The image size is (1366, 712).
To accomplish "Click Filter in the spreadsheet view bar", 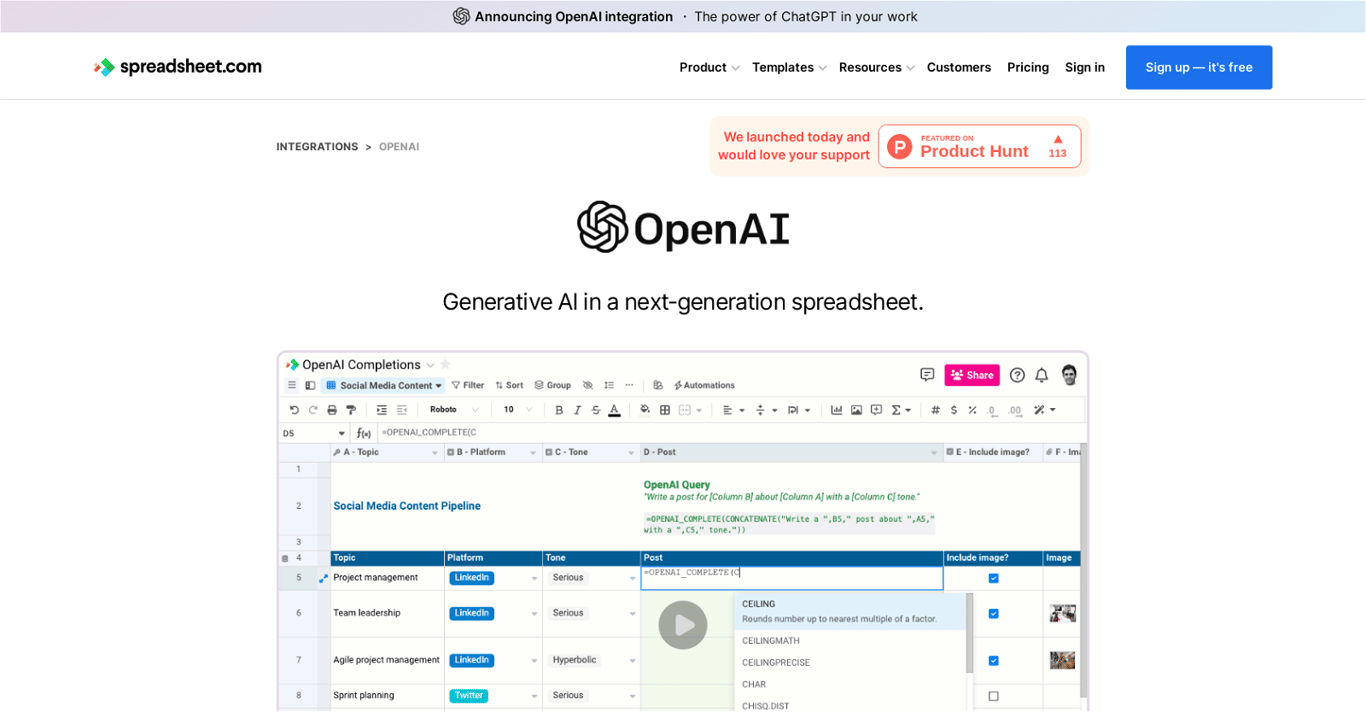I will 467,385.
